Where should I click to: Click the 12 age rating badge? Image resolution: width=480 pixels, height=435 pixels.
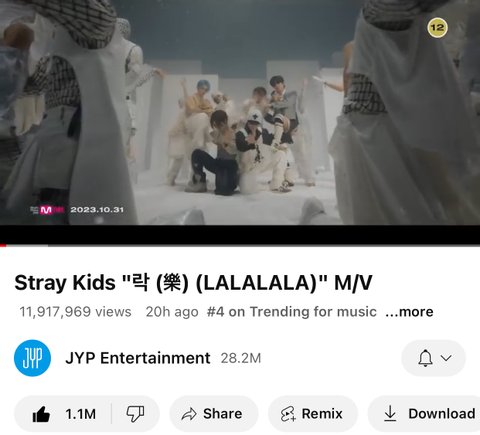coord(437,27)
